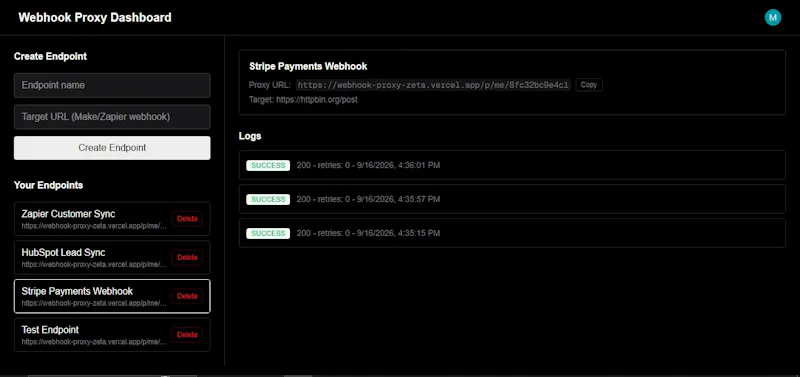Click the Target httpbin.org/post text

pyautogui.click(x=303, y=100)
